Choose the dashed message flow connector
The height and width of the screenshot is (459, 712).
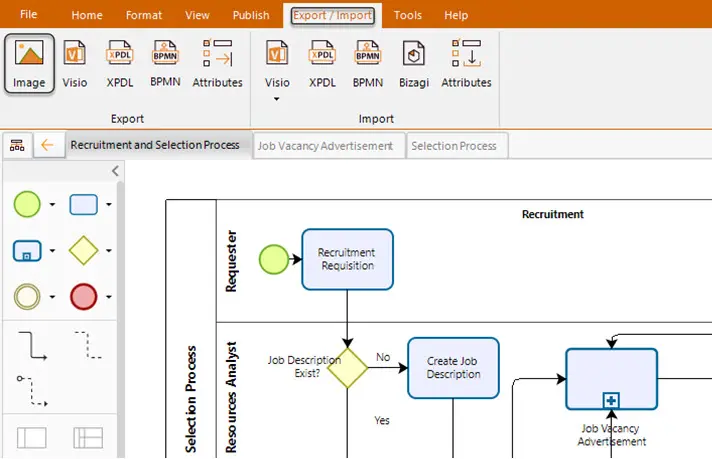[x=32, y=390]
